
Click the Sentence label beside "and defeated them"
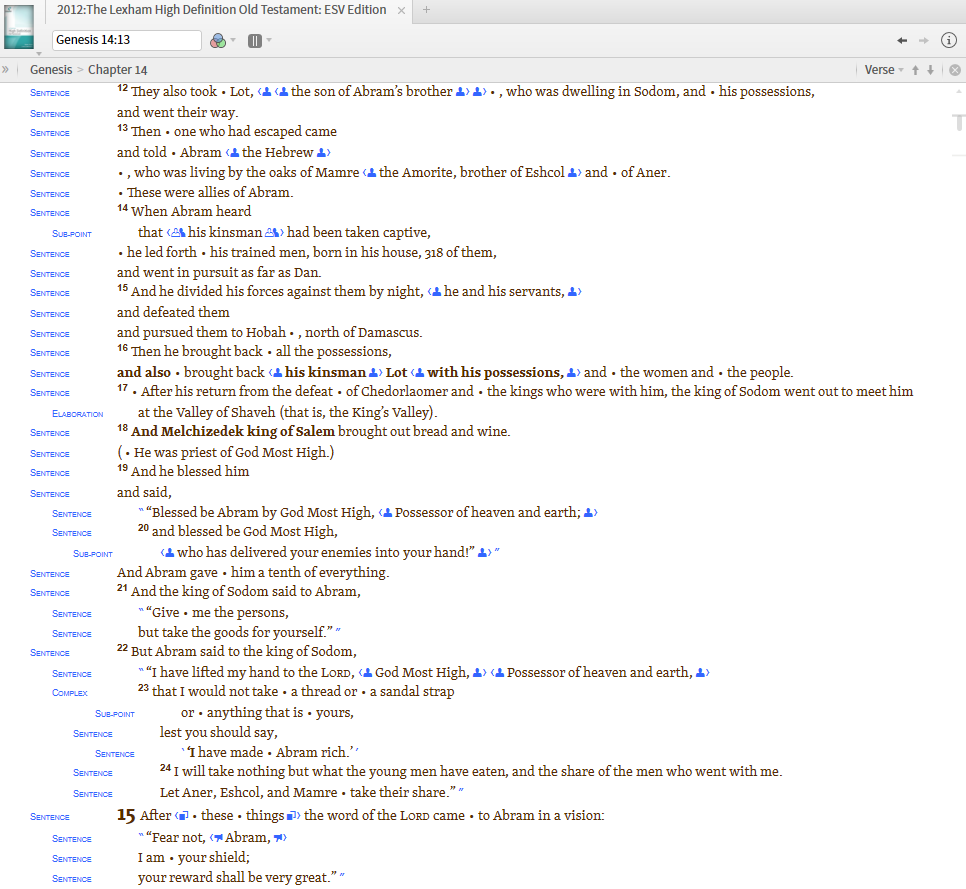(50, 314)
